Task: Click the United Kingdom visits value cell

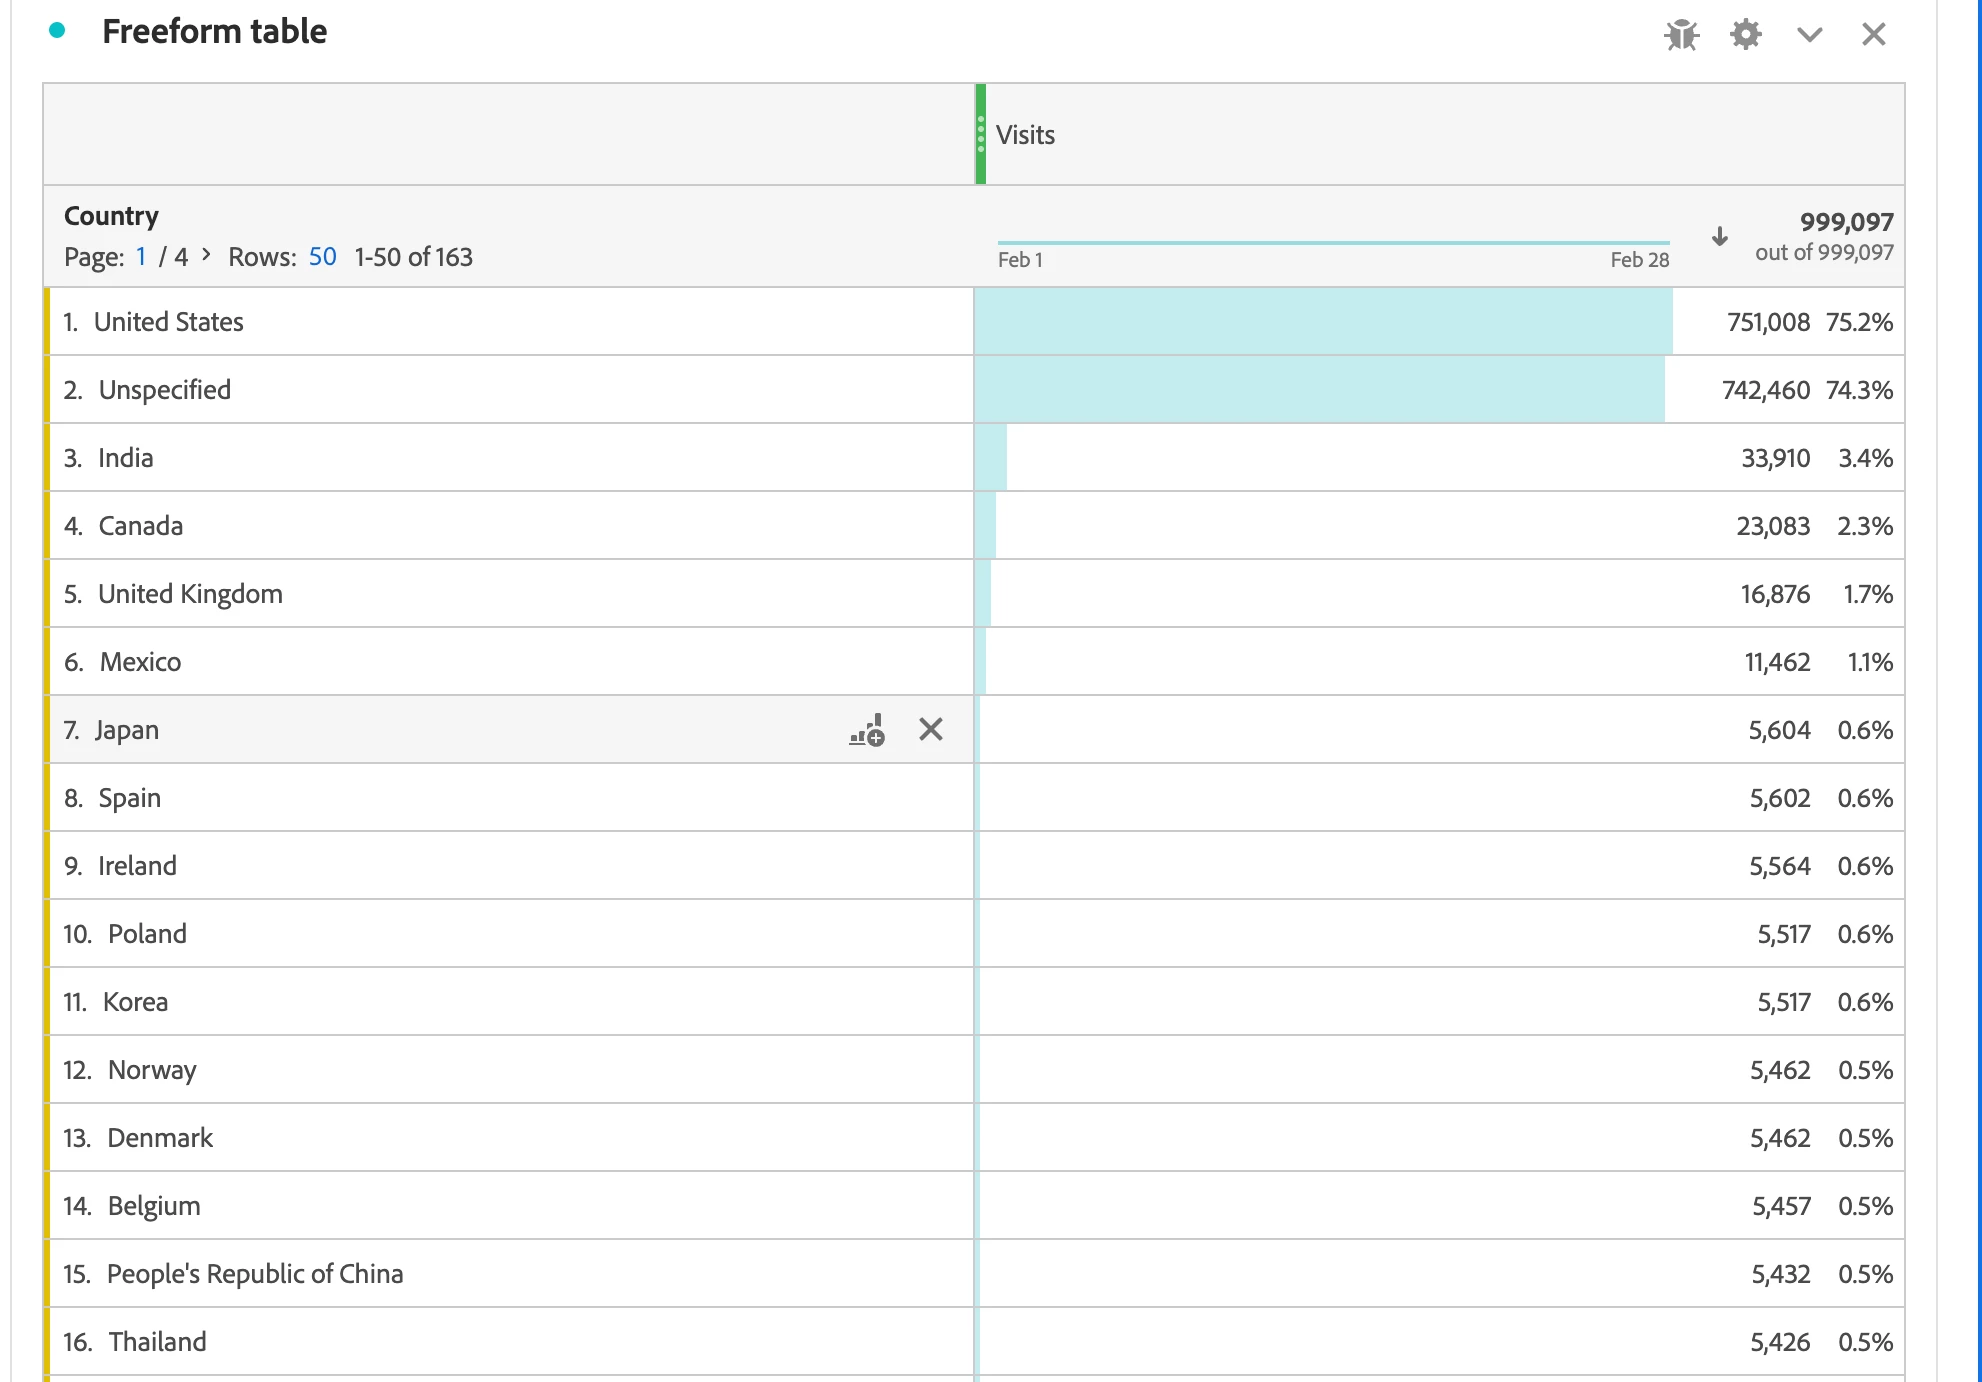Action: pyautogui.click(x=1774, y=594)
